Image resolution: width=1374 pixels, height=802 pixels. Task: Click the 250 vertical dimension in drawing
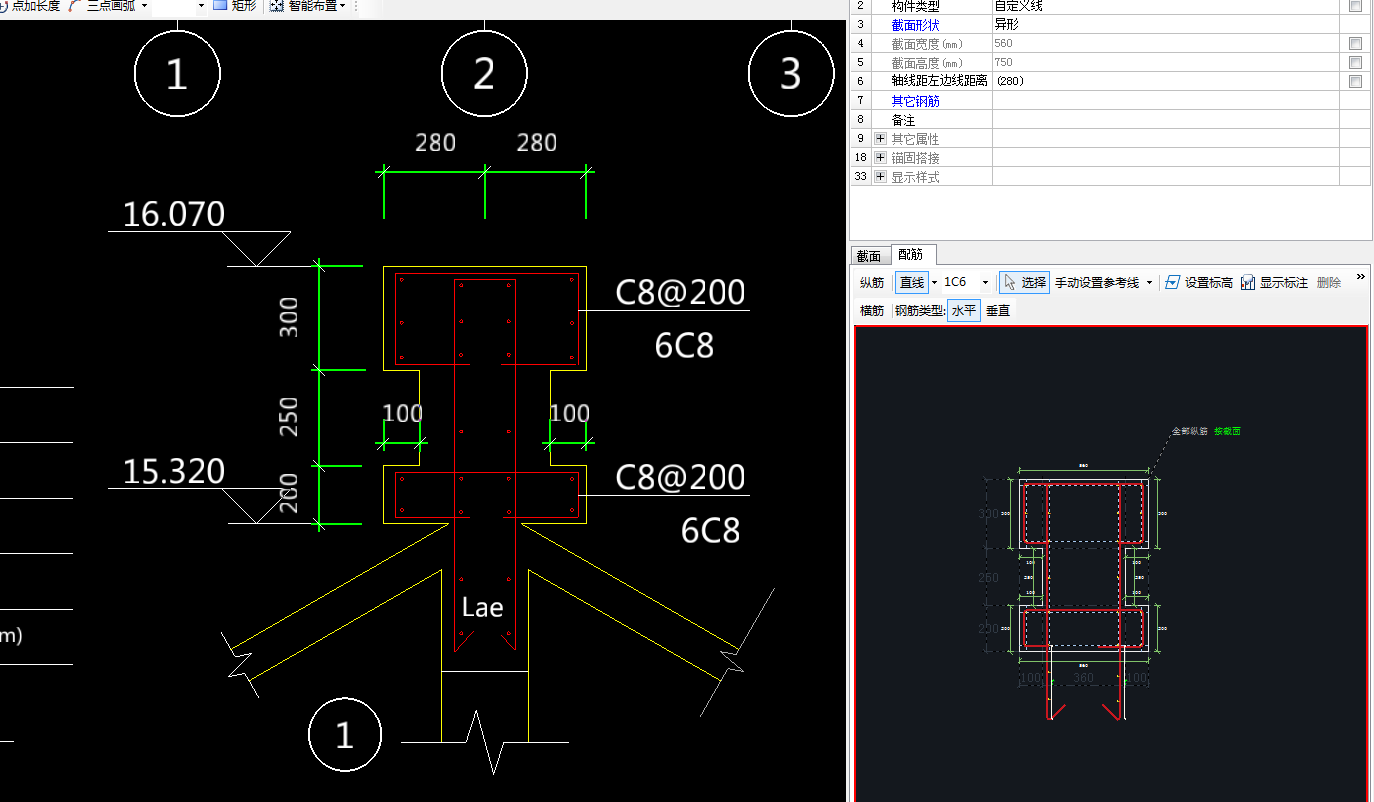coord(289,416)
